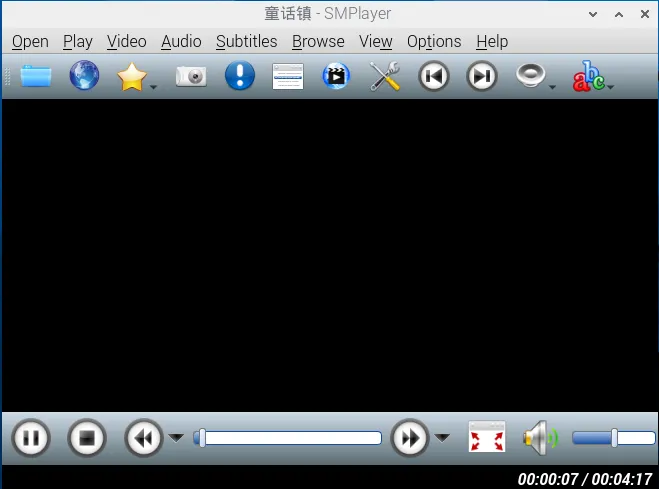Open the Subtitles menu
This screenshot has height=489, width=659.
coord(247,41)
